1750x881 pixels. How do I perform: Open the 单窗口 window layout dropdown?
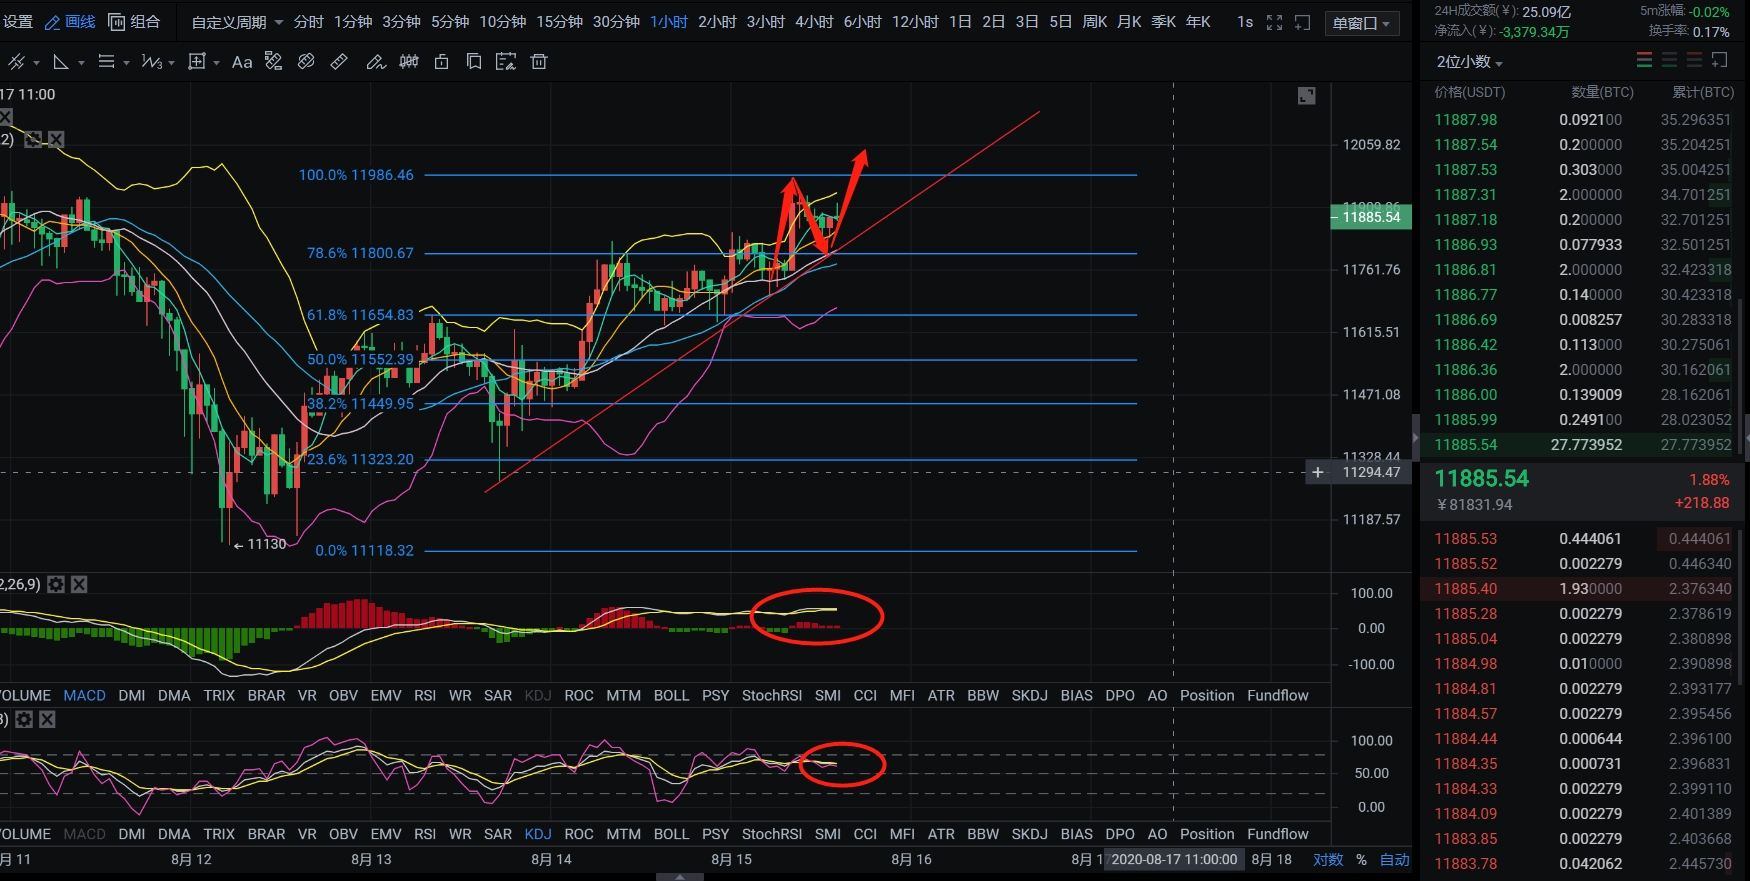pyautogui.click(x=1361, y=23)
